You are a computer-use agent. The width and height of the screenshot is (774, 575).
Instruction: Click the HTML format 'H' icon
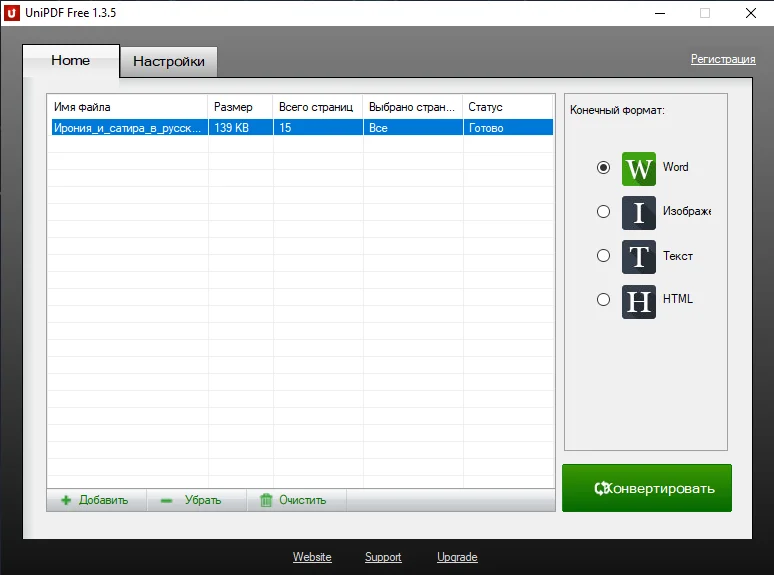pos(639,302)
